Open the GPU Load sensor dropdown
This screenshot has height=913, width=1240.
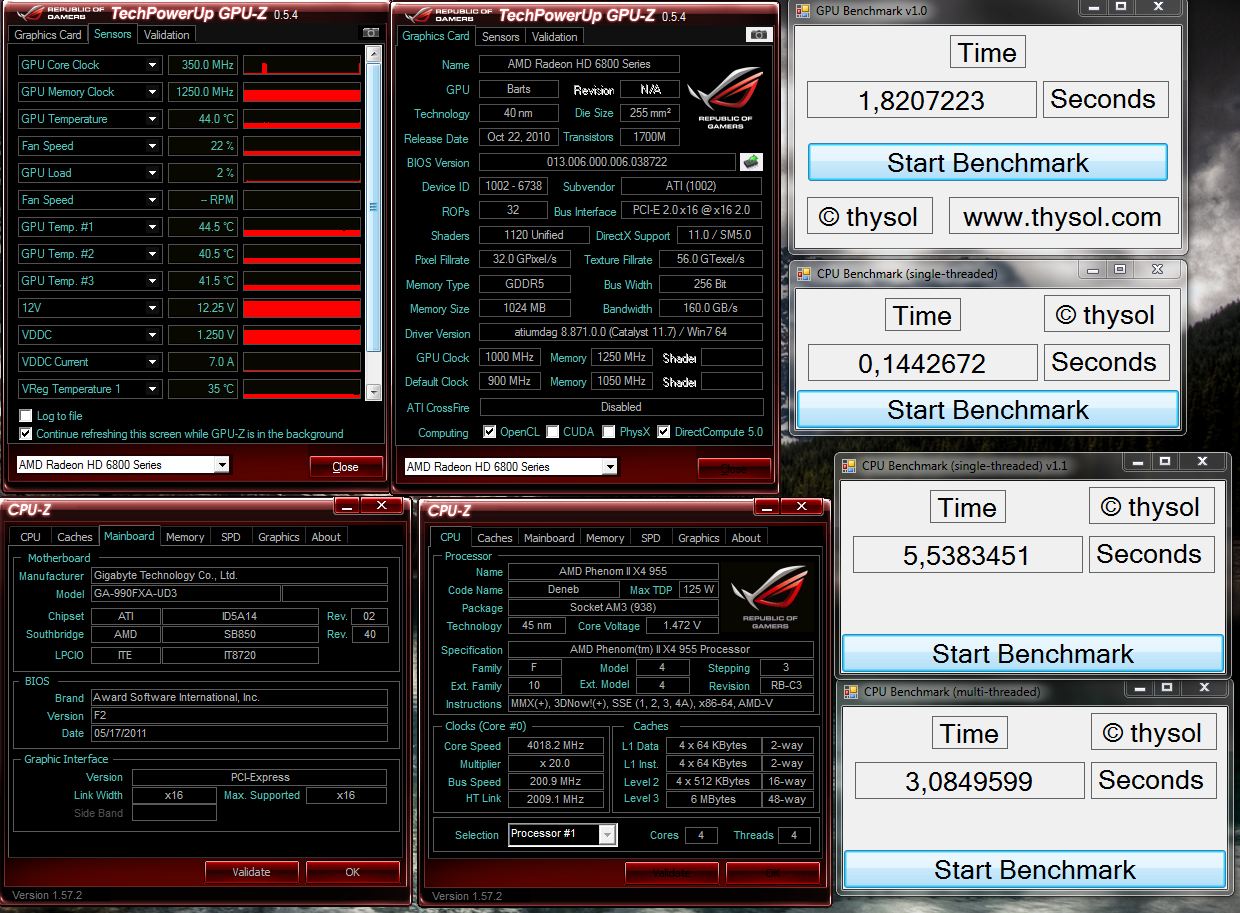(x=153, y=173)
